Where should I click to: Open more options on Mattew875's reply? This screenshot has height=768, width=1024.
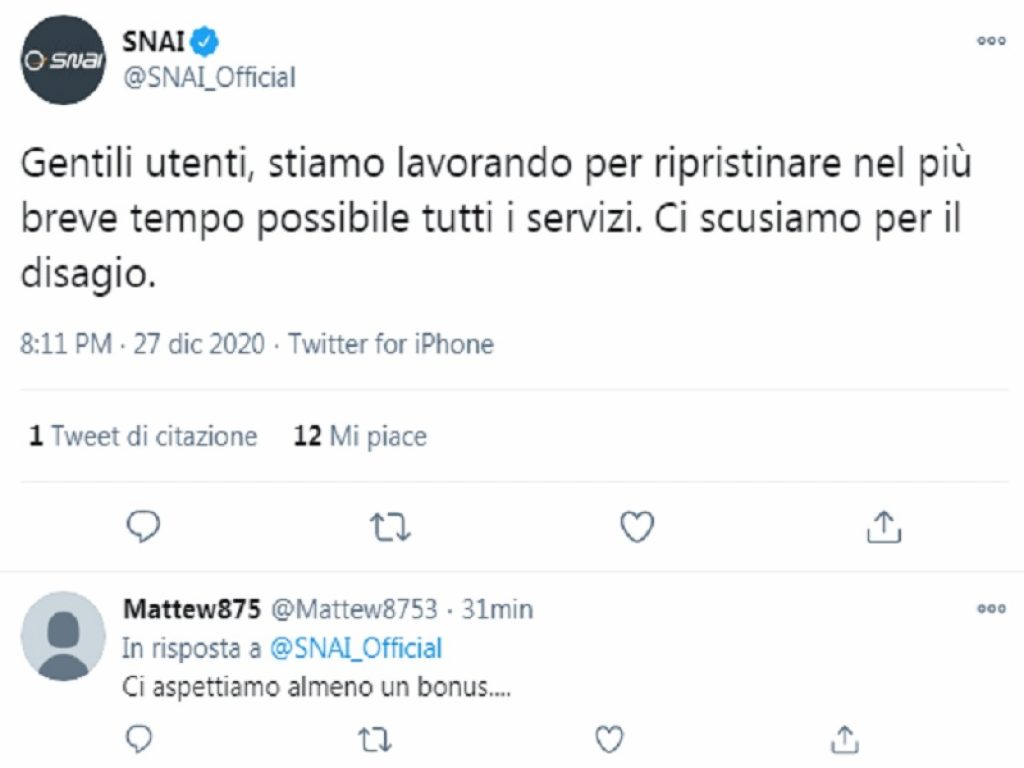[x=992, y=608]
